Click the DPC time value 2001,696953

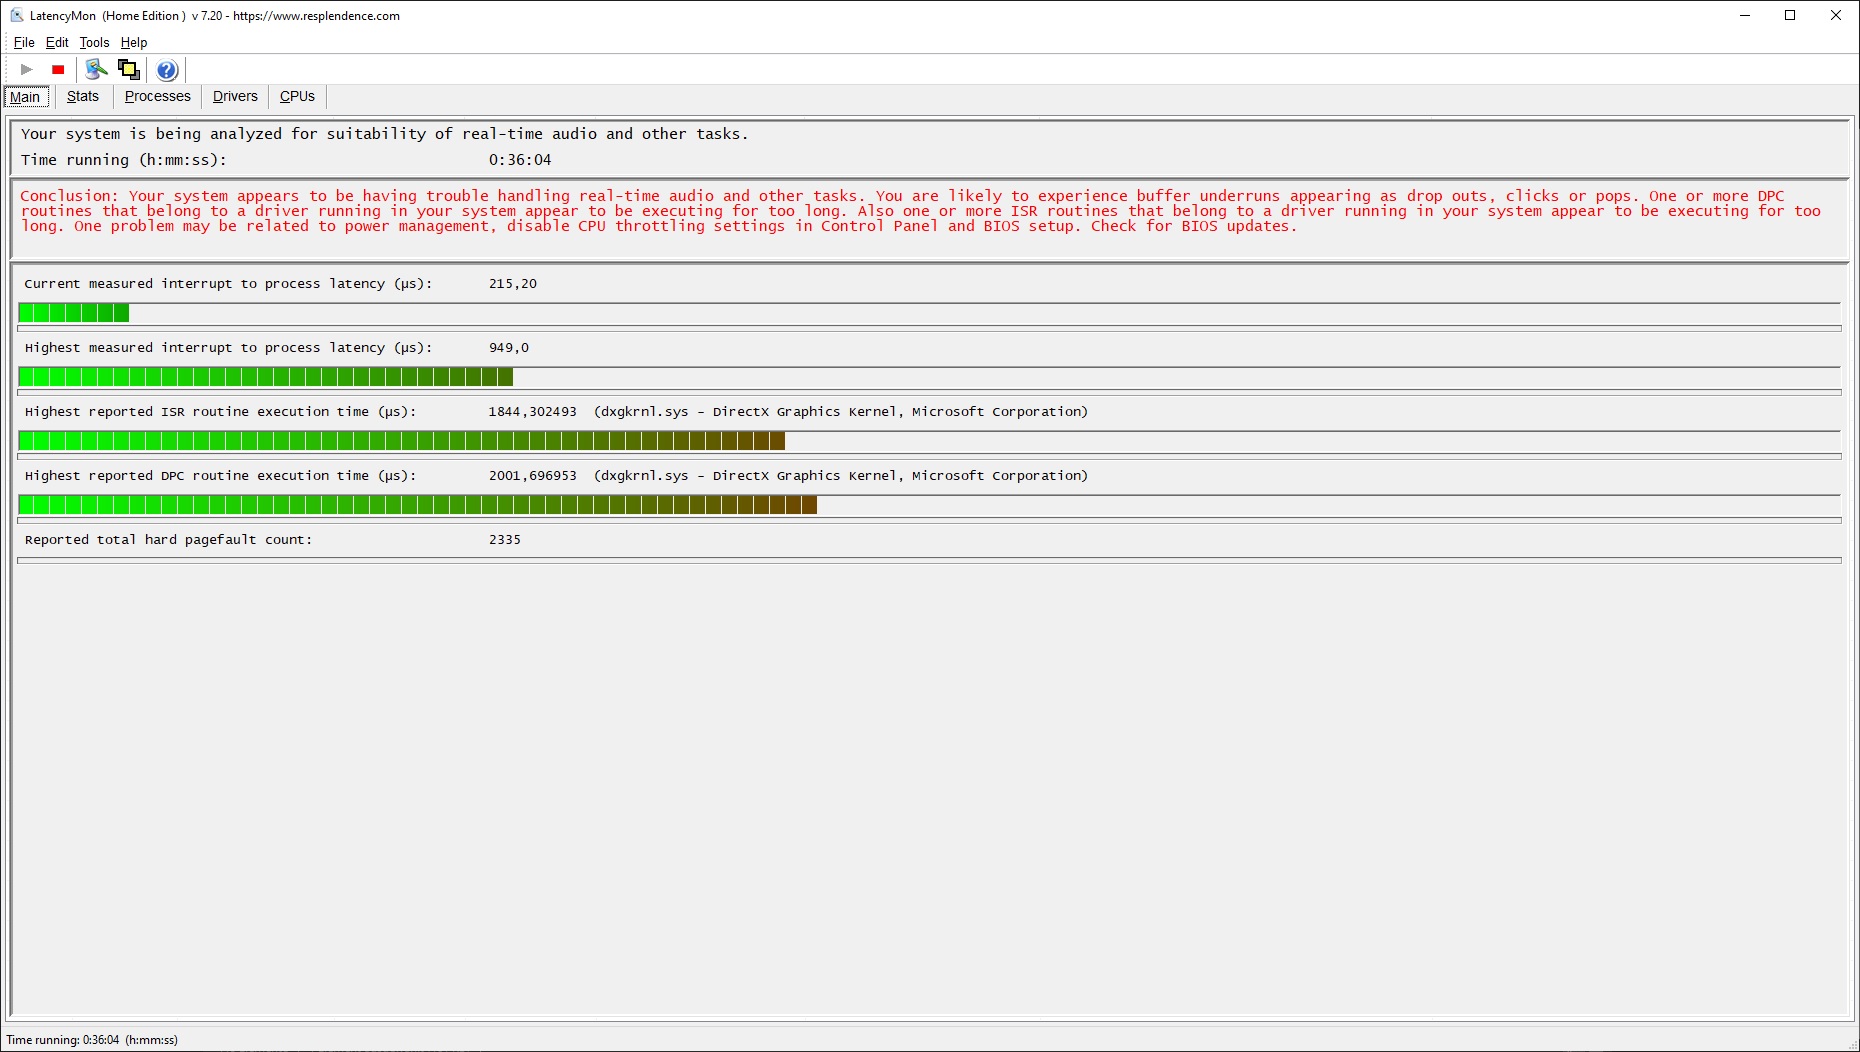(533, 476)
